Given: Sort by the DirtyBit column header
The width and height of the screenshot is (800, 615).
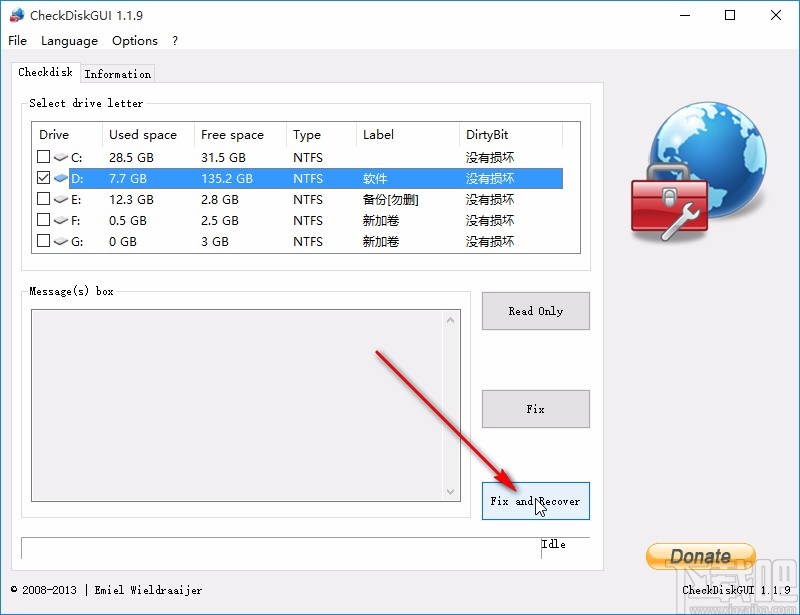Looking at the screenshot, I should coord(511,135).
